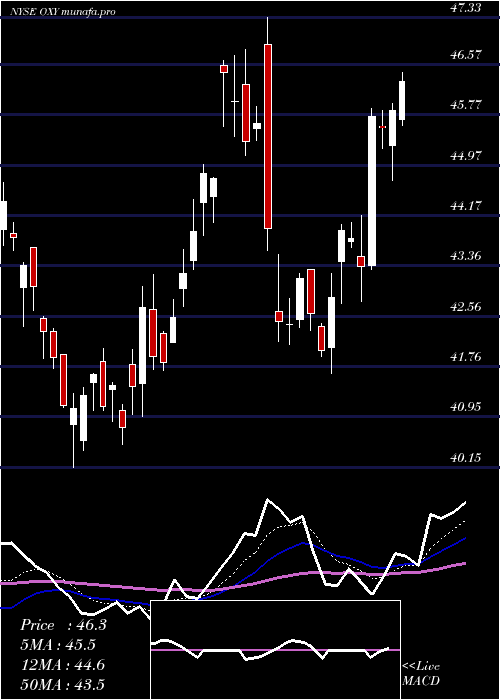This screenshot has width=500, height=700.
Task: Click the last white candlestick on the right
Action: (402, 100)
